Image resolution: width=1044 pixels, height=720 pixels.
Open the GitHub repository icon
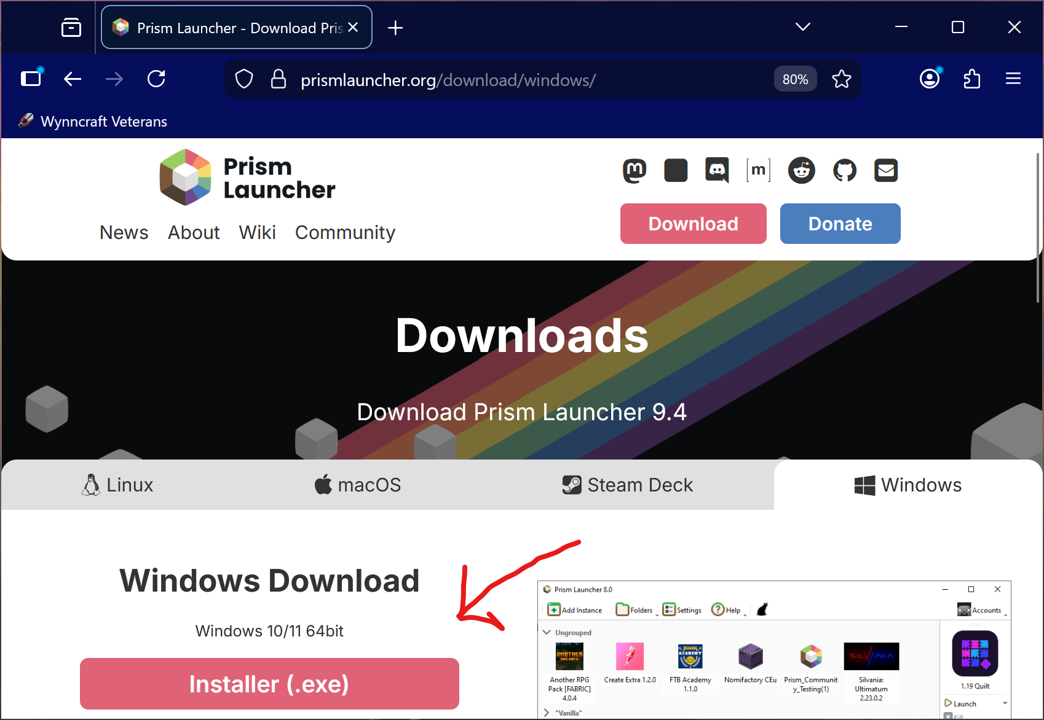(x=844, y=170)
